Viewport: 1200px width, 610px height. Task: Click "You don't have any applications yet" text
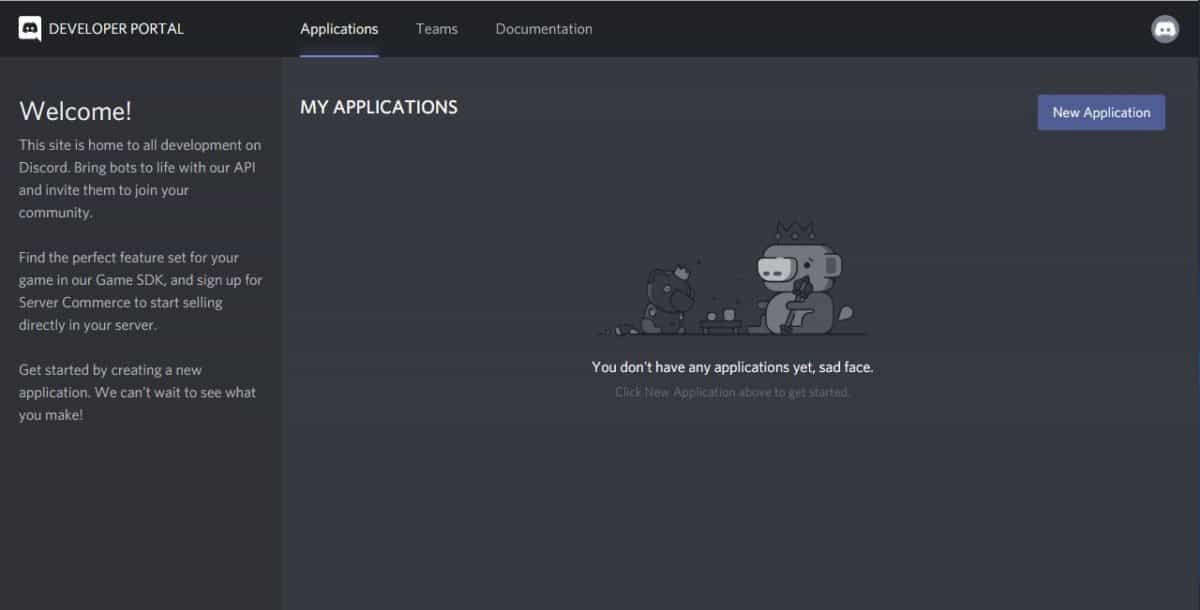click(732, 367)
